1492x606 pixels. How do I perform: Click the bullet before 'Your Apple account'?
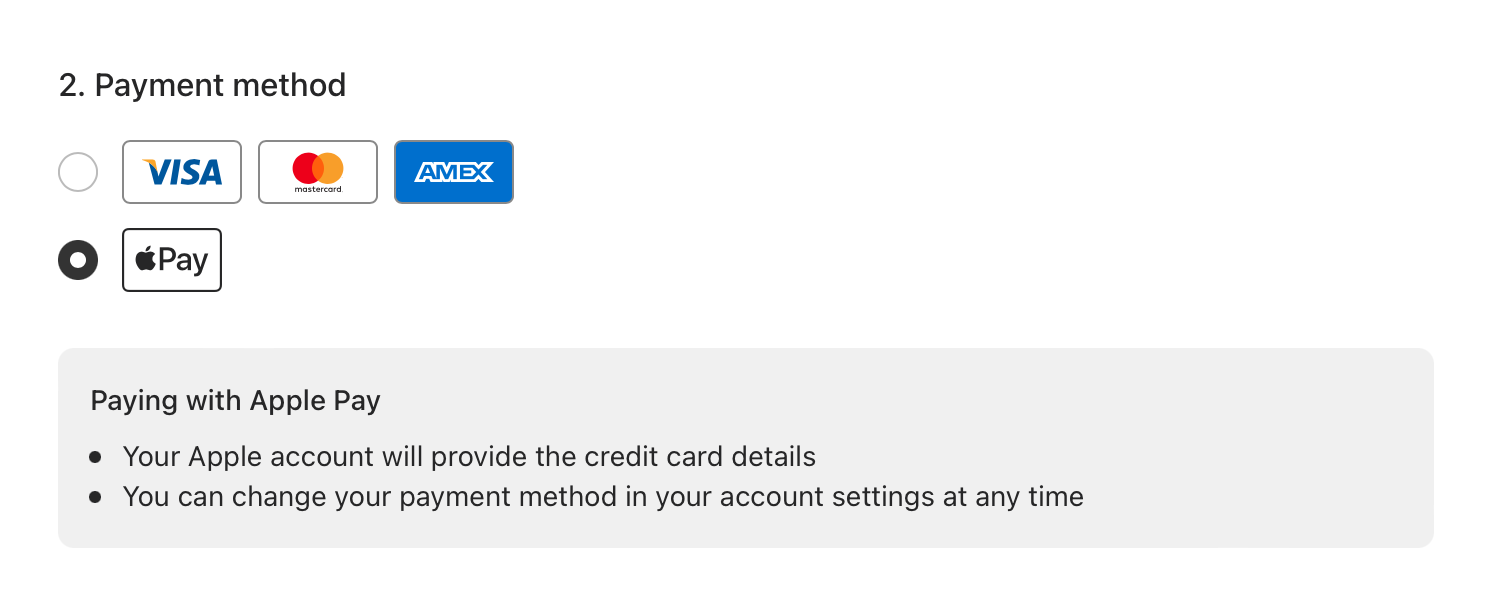(x=95, y=457)
